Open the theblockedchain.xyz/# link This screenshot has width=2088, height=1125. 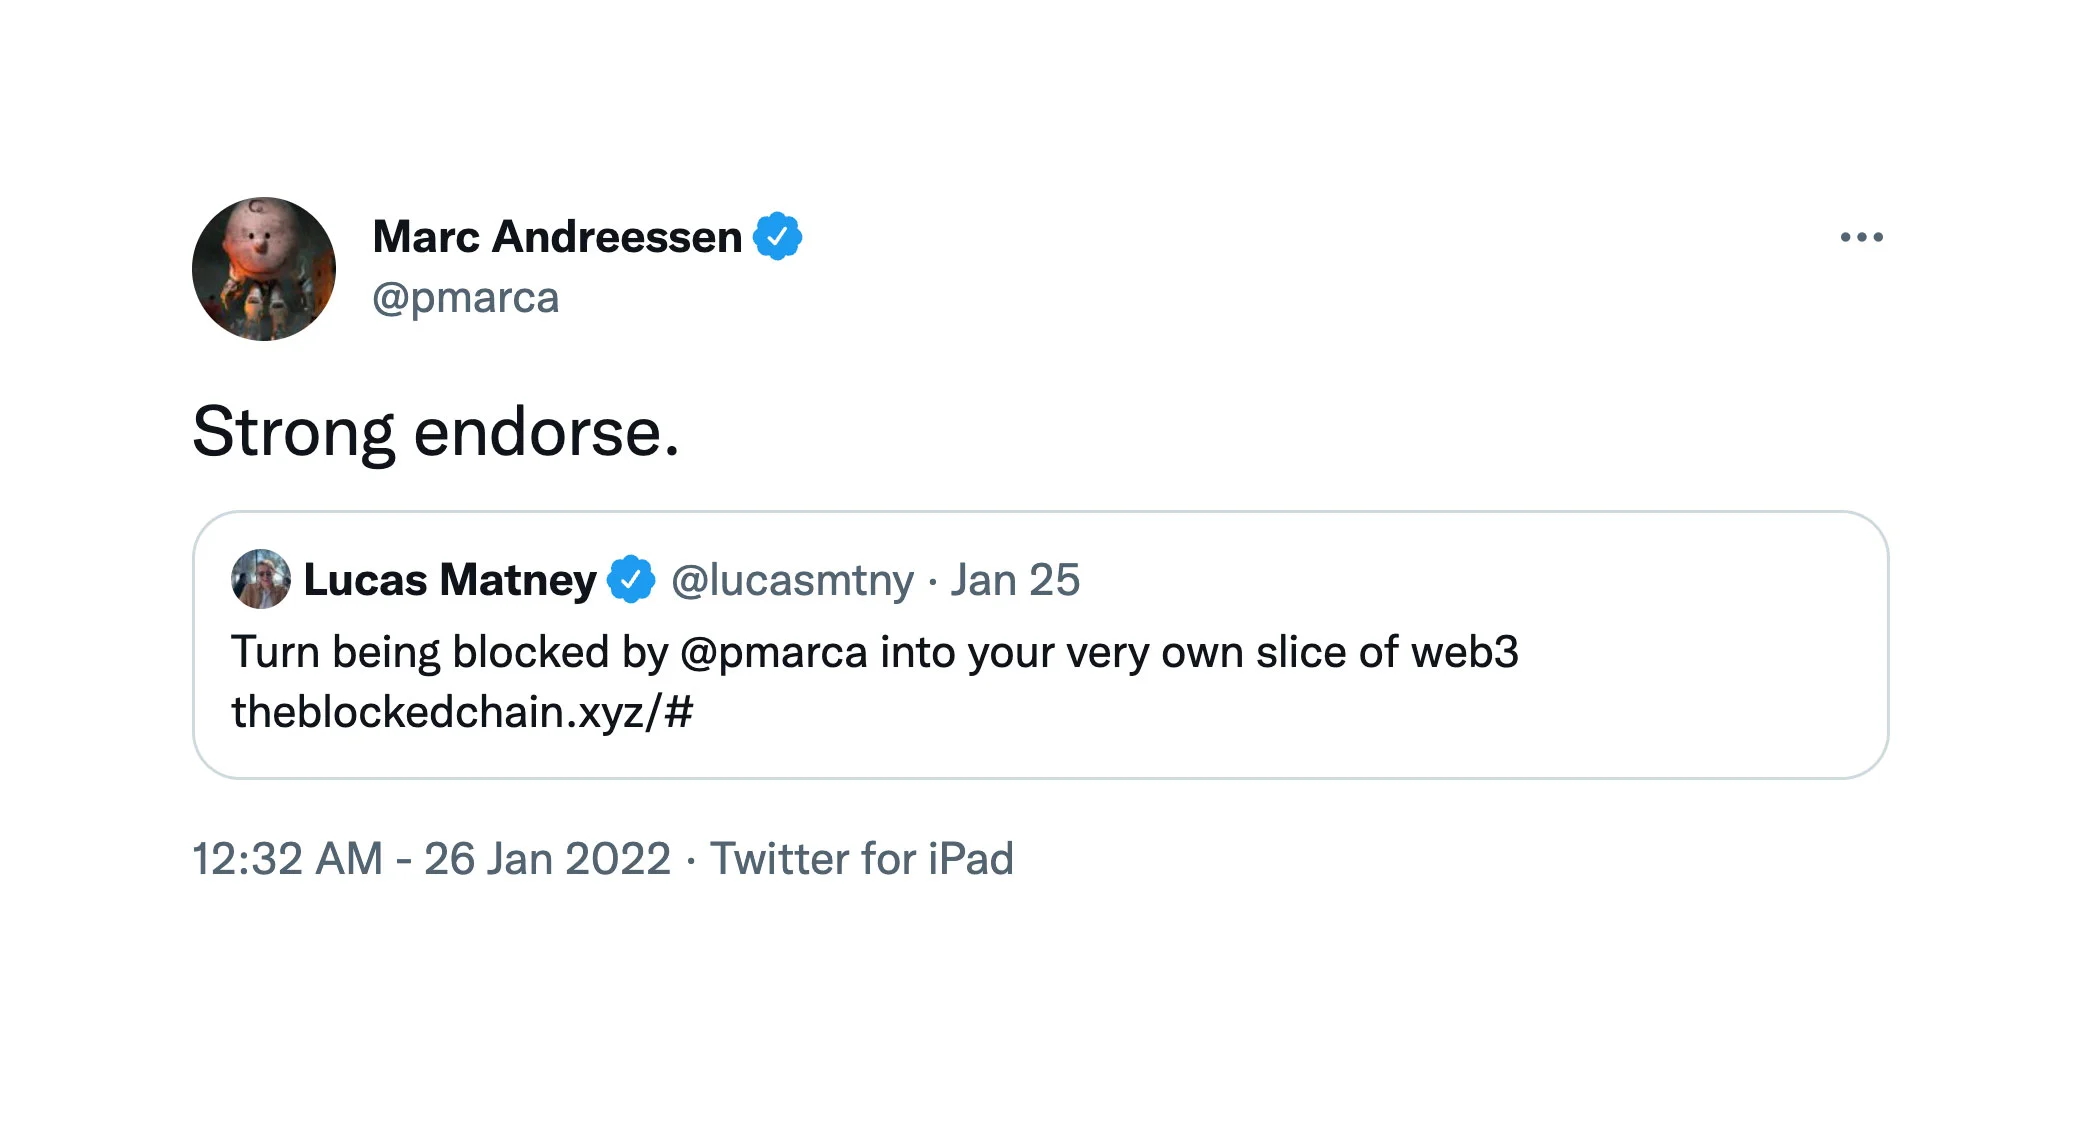click(x=462, y=712)
